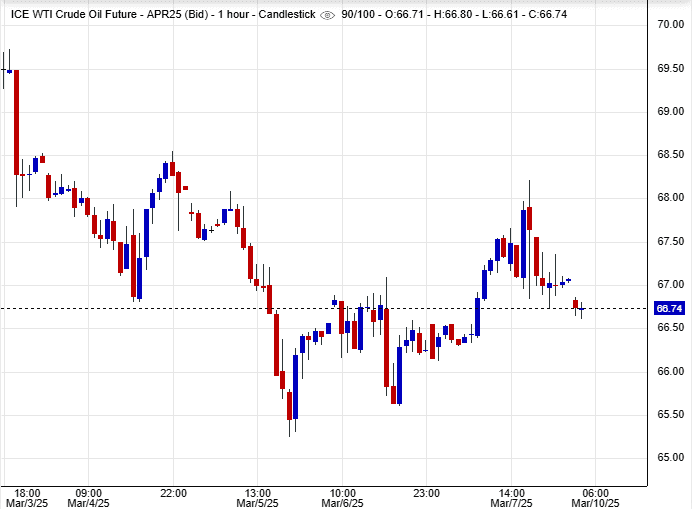Click the 65.00 price axis label
692x509 pixels.
click(668, 458)
